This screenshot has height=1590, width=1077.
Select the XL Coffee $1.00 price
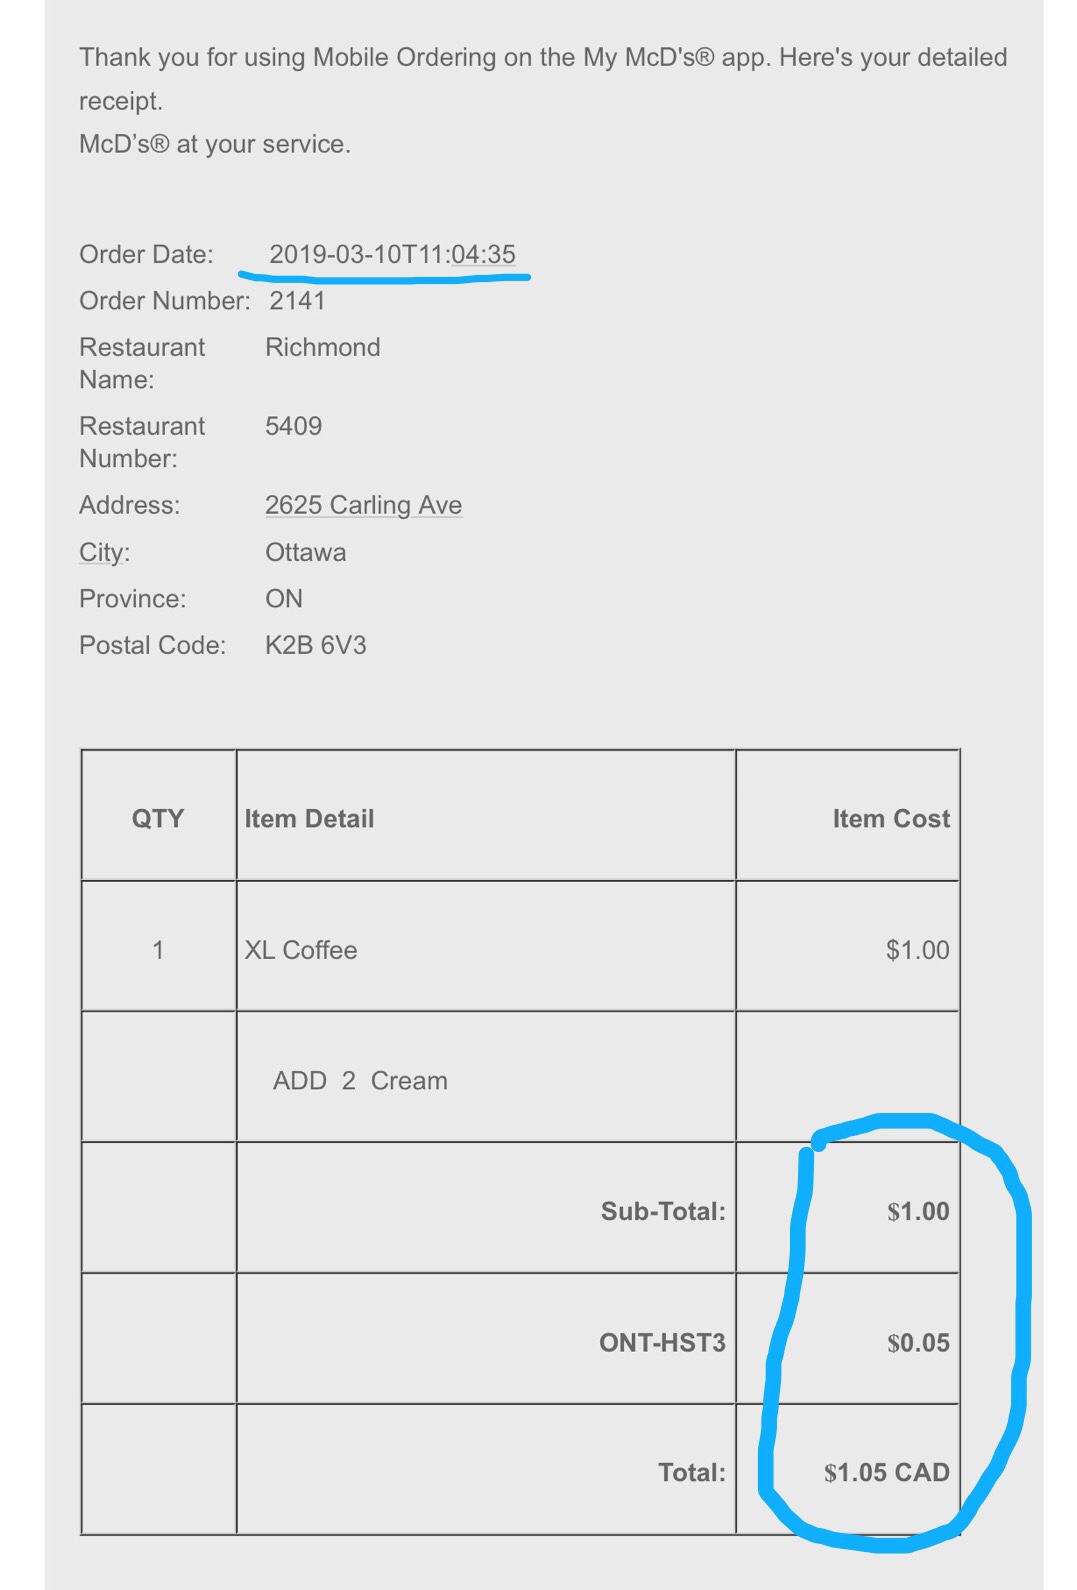point(917,950)
